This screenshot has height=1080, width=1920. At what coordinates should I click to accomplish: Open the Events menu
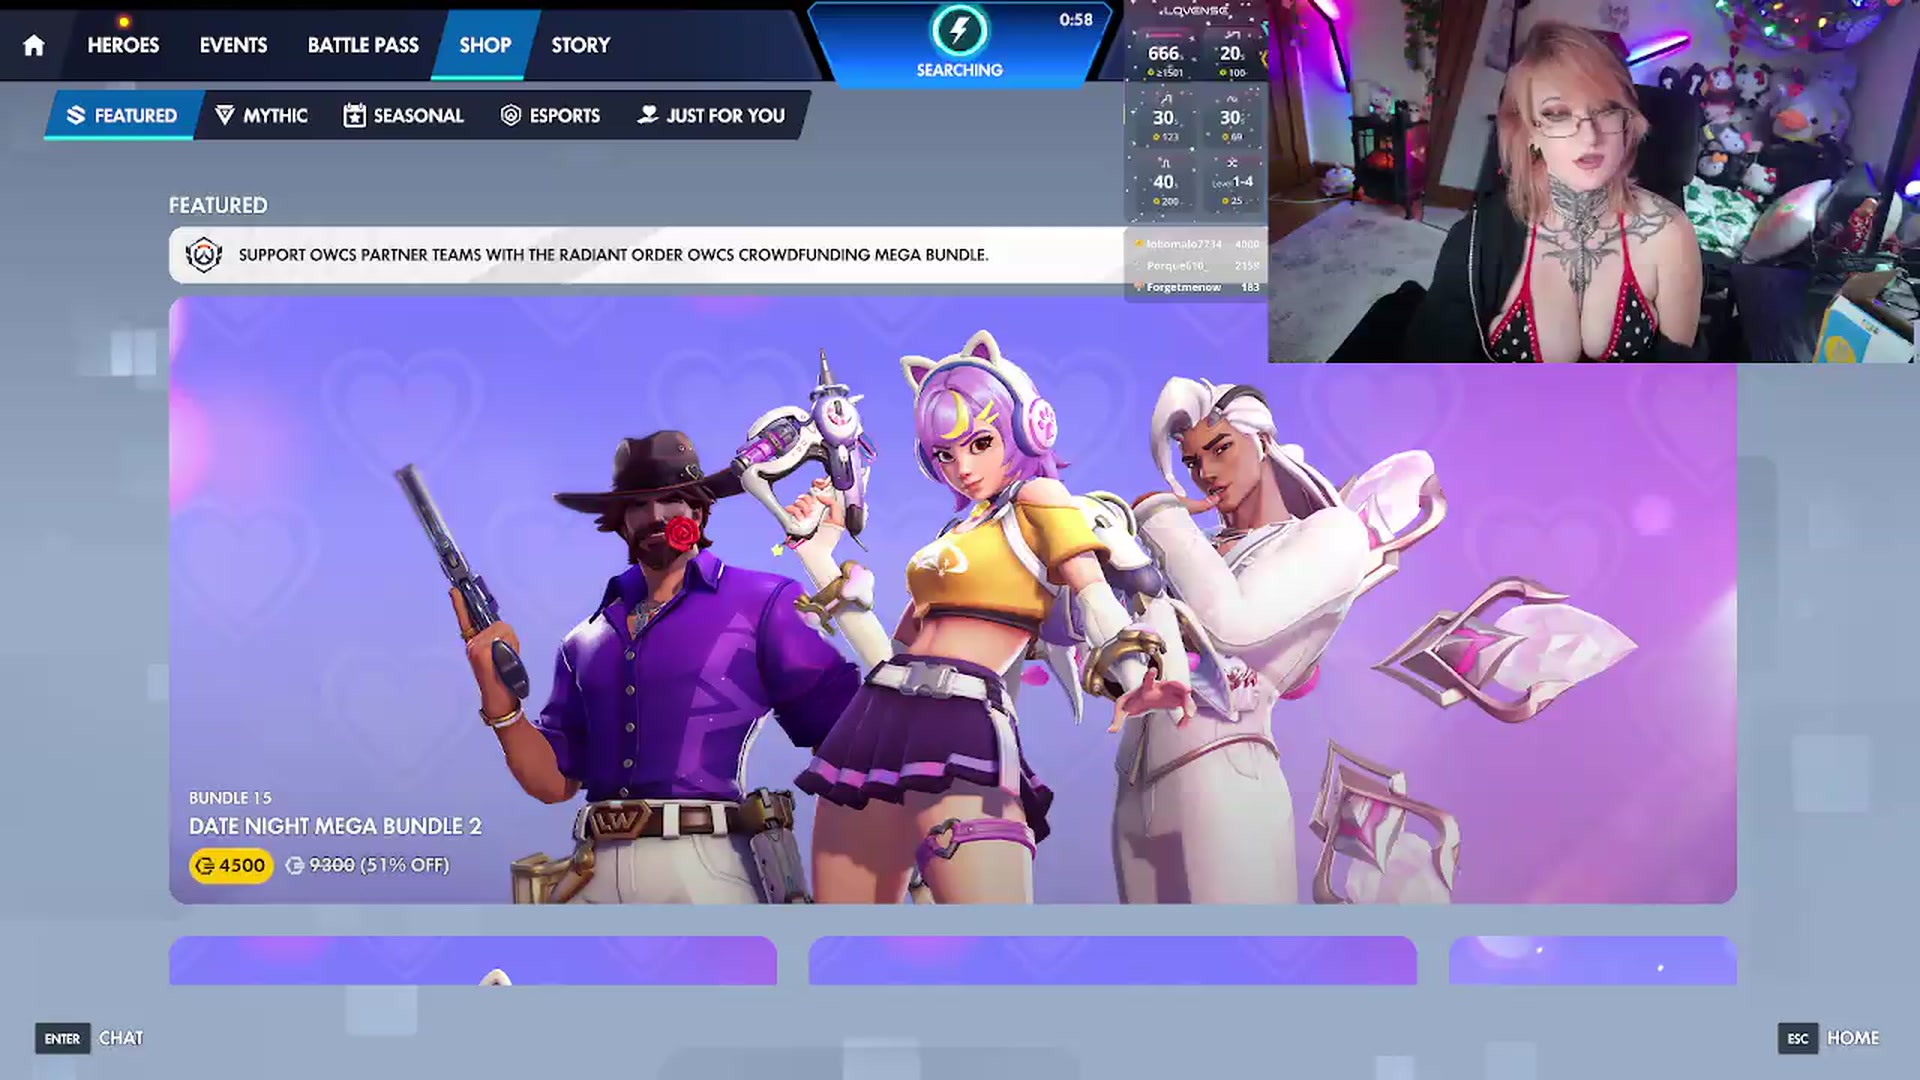tap(233, 45)
